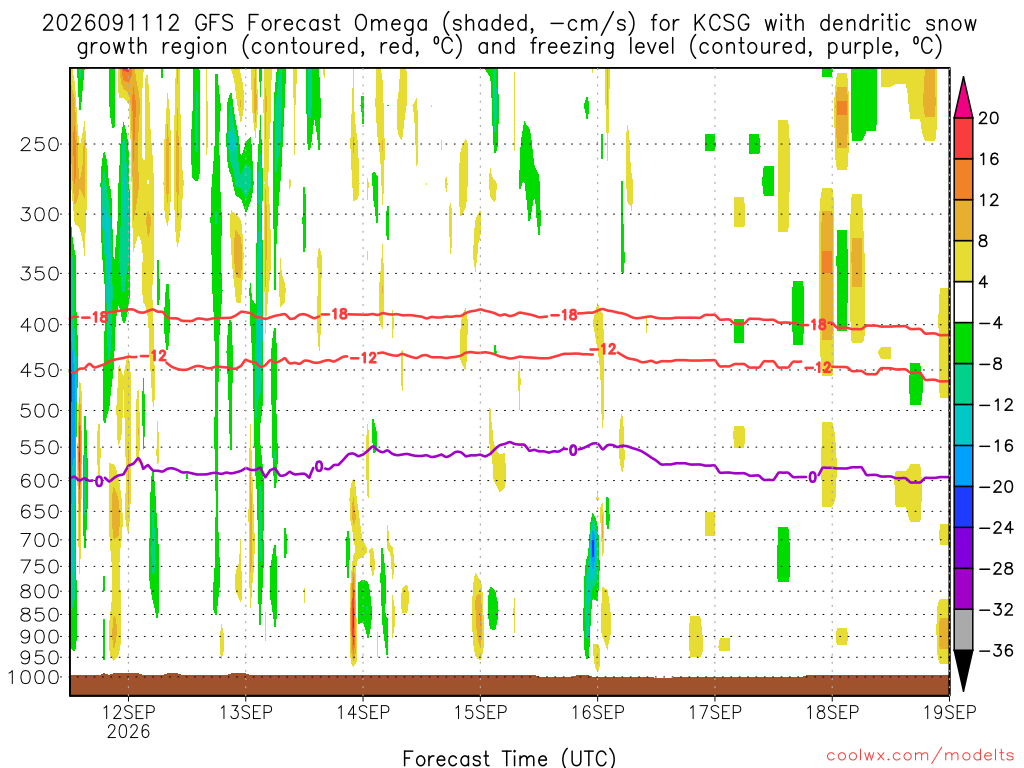This screenshot has width=1024, height=768.
Task: Click the 500 pressure level label
Action: 40,411
